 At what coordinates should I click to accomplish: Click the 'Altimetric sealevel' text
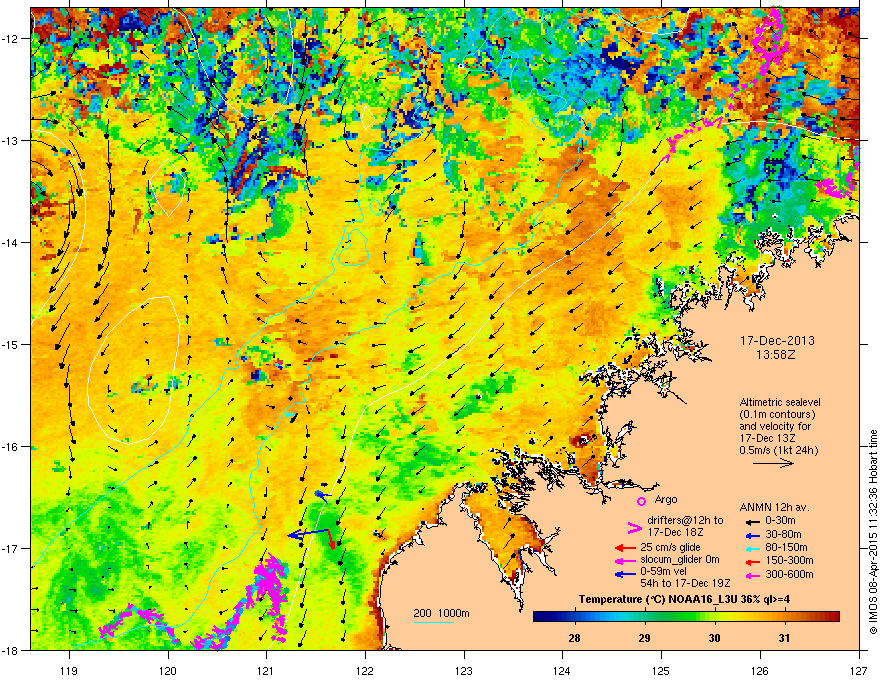780,402
